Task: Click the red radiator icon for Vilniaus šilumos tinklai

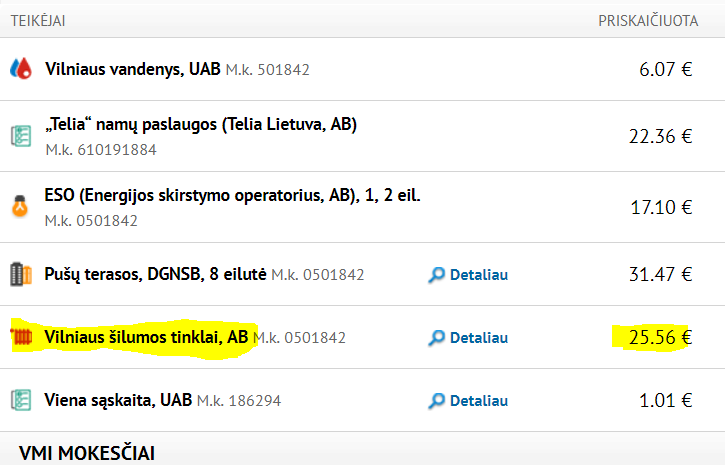Action: click(x=21, y=337)
